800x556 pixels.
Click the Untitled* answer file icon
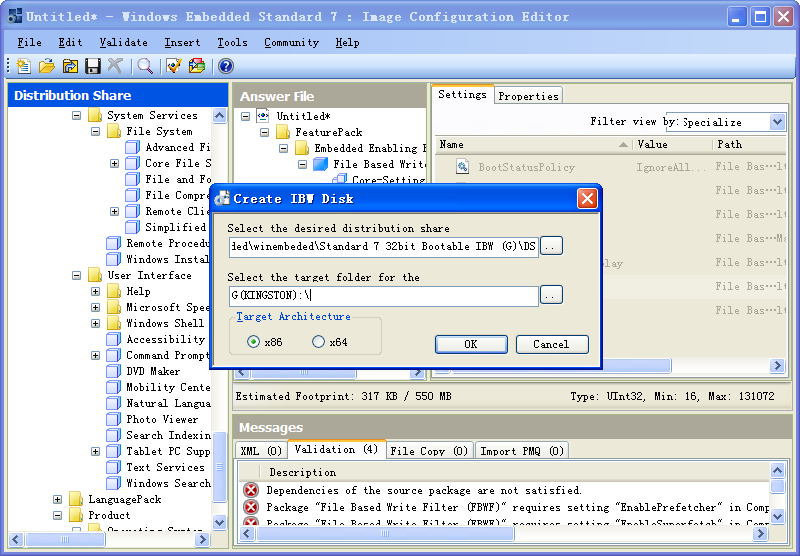pyautogui.click(x=263, y=116)
